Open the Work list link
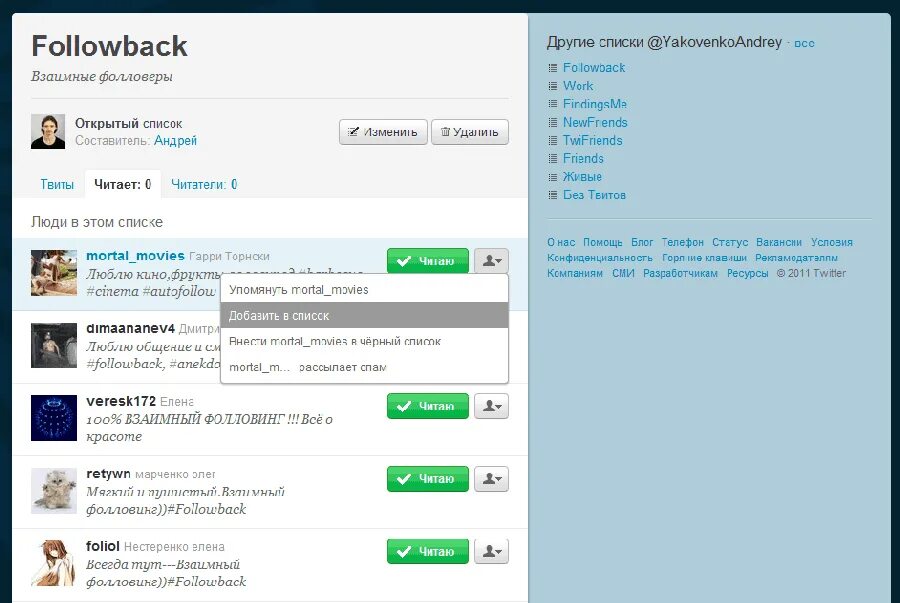The width and height of the screenshot is (900, 603). point(578,86)
